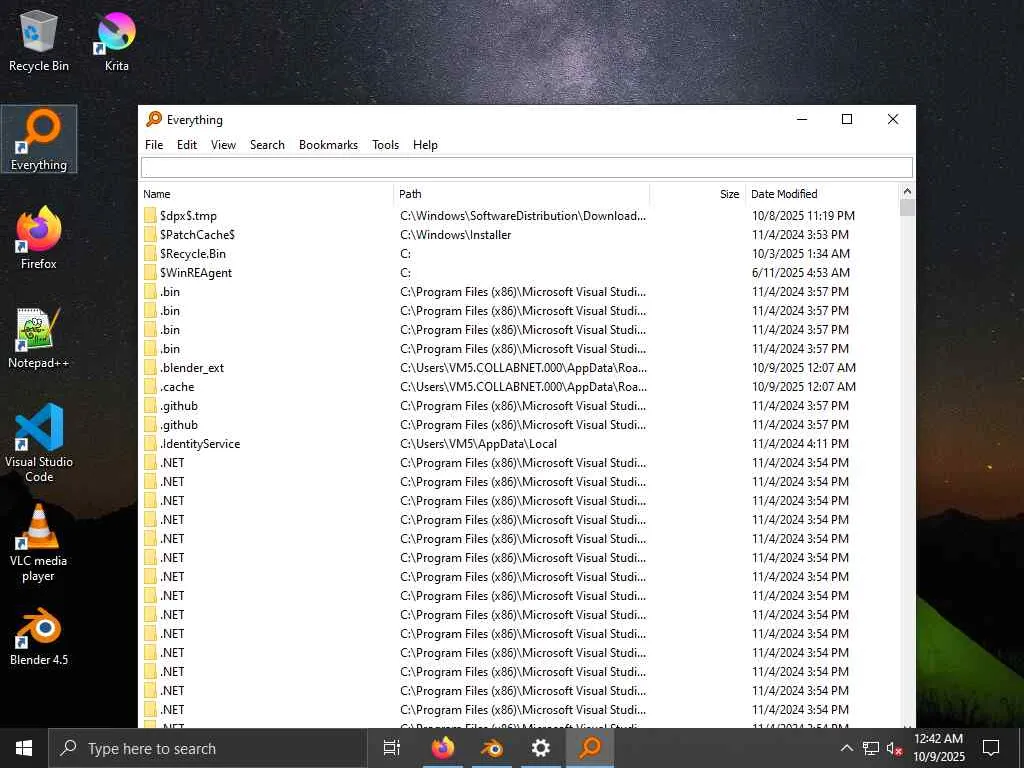Click path C:\Windows\Installer
This screenshot has width=1024, height=768.
[455, 234]
